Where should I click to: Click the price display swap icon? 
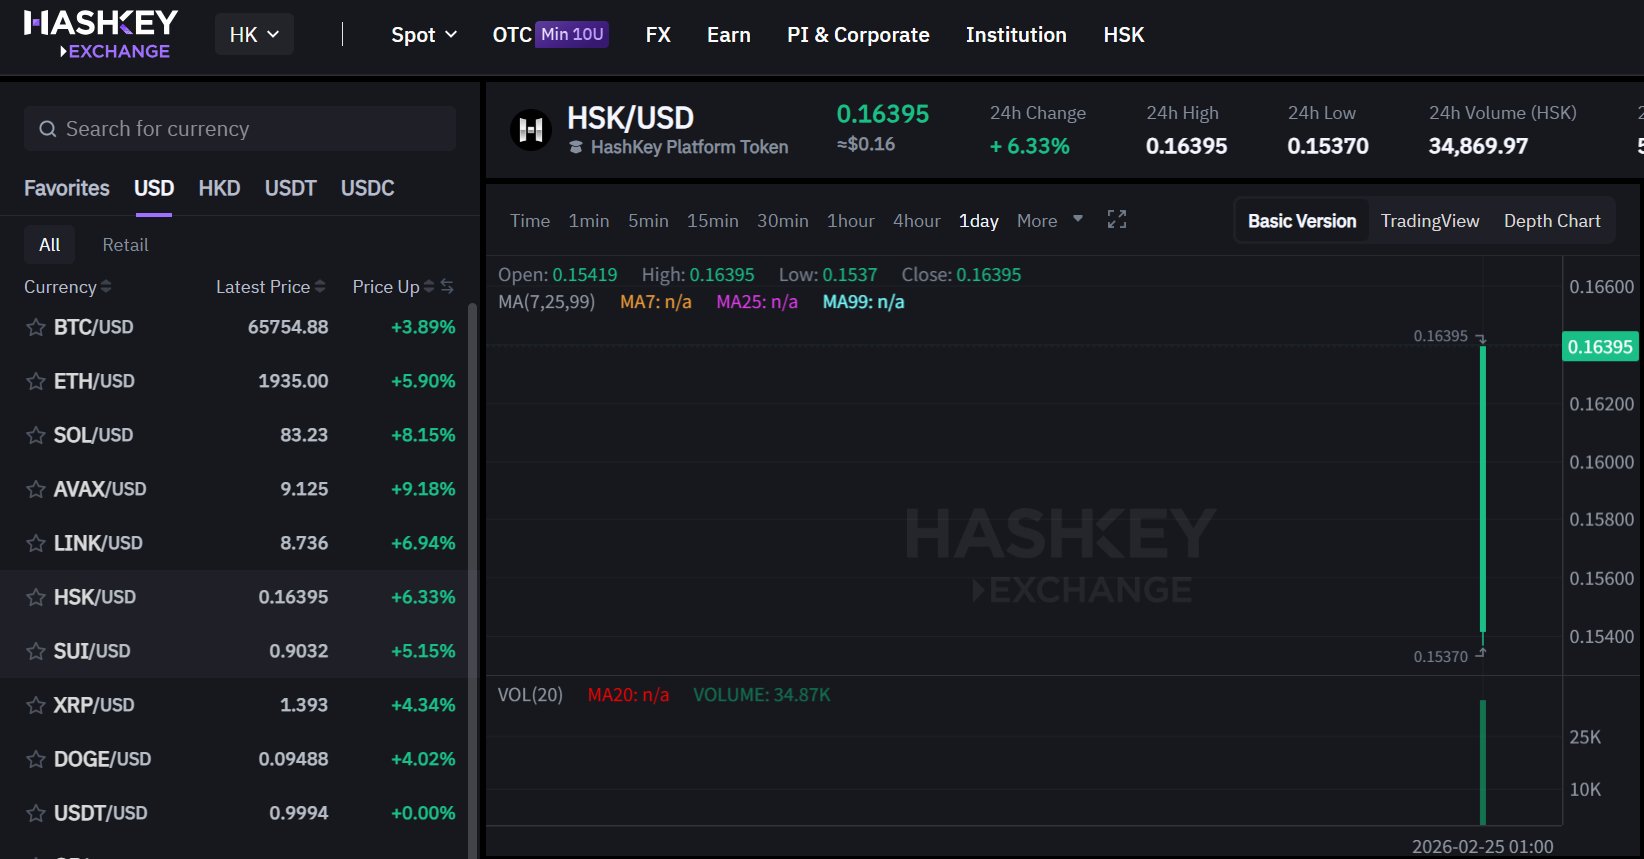[x=447, y=287]
